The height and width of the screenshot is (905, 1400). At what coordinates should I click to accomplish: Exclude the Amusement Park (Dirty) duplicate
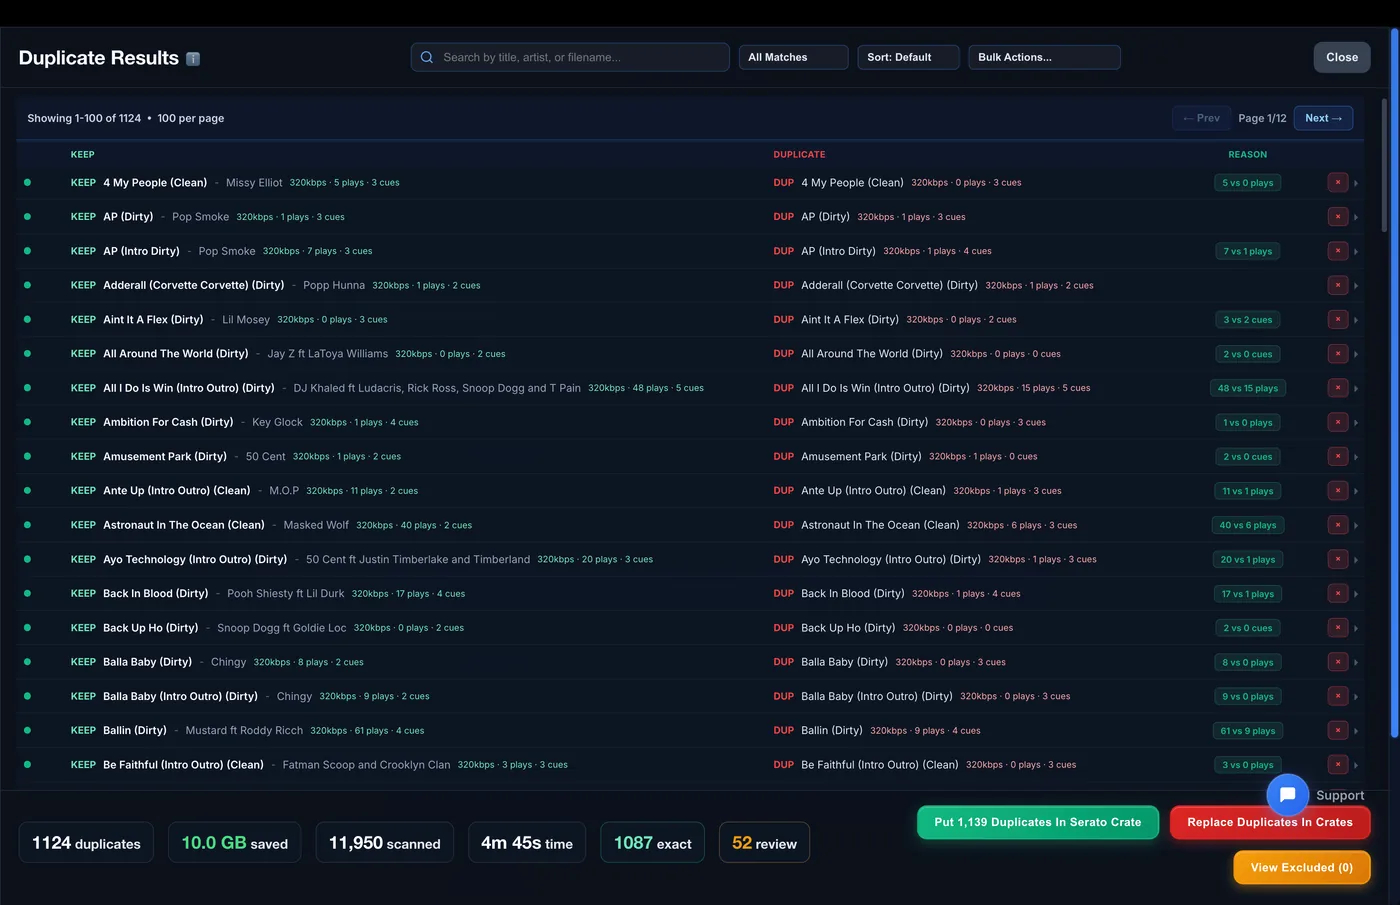pos(1338,456)
